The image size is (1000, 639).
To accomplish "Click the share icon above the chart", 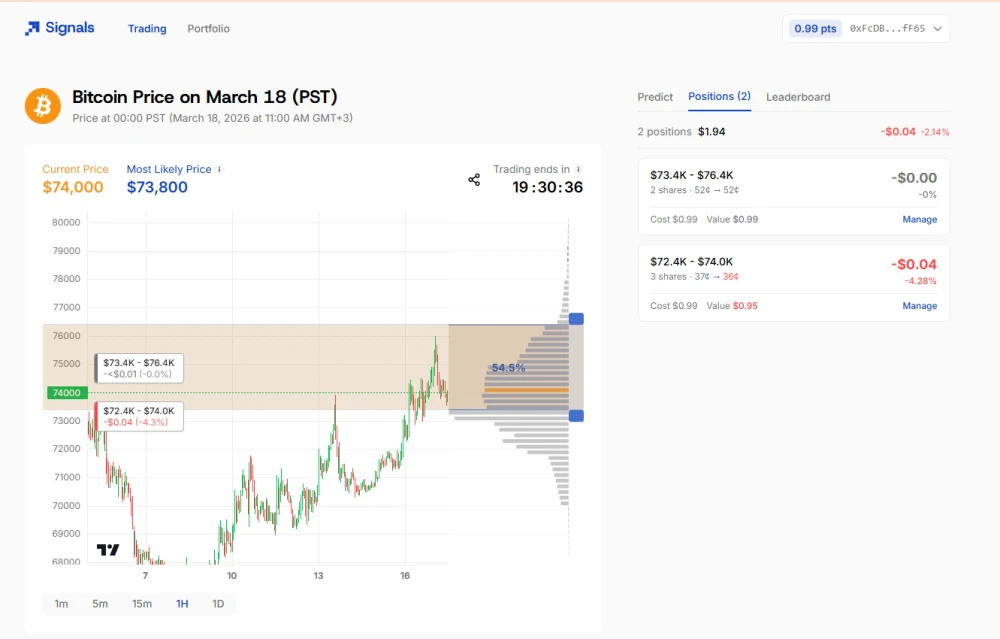I will click(474, 180).
